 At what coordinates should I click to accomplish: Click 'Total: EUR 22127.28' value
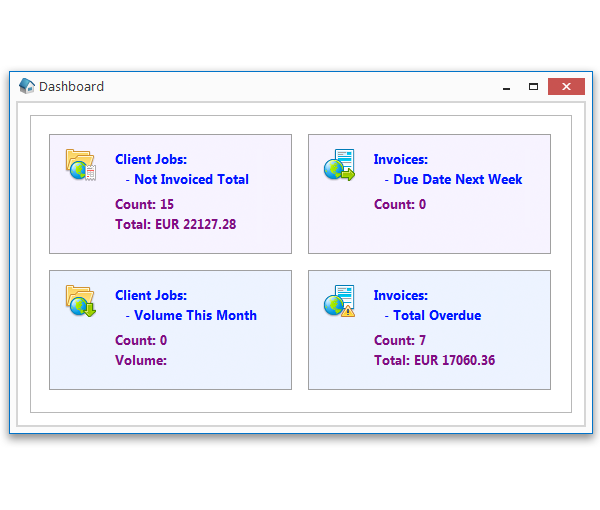pos(176,224)
